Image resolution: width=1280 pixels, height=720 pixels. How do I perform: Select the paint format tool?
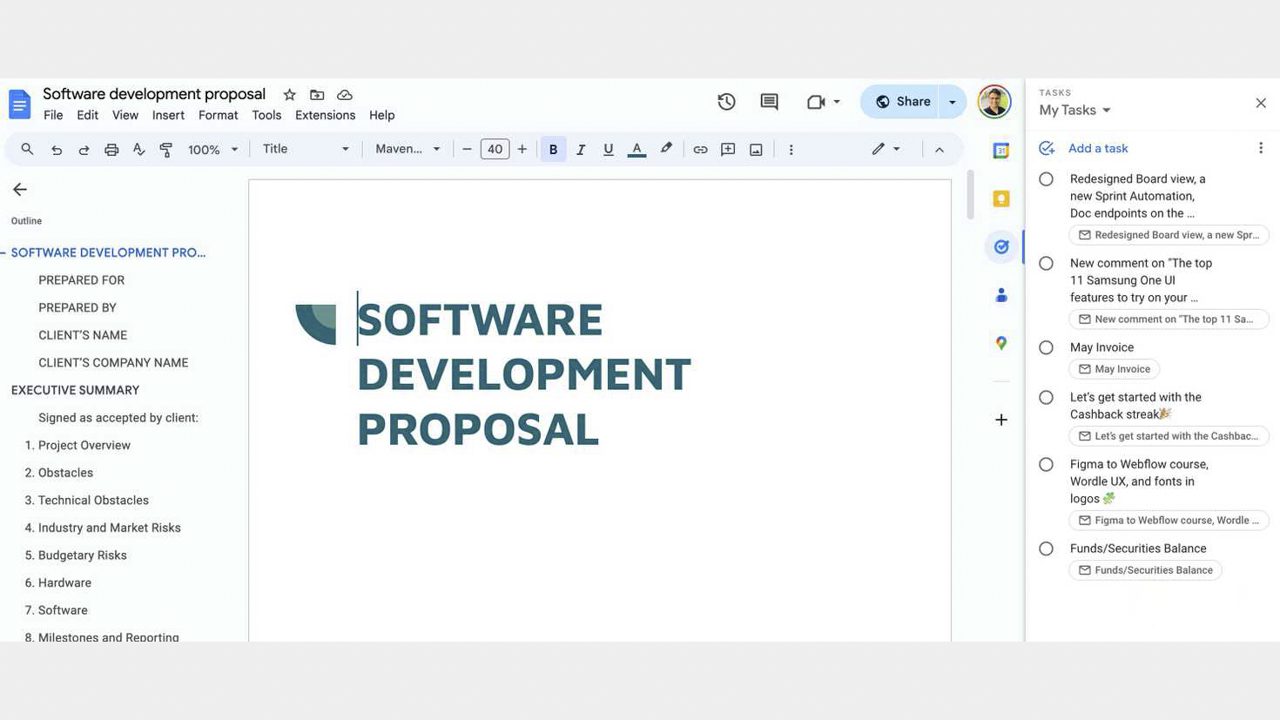coord(166,150)
